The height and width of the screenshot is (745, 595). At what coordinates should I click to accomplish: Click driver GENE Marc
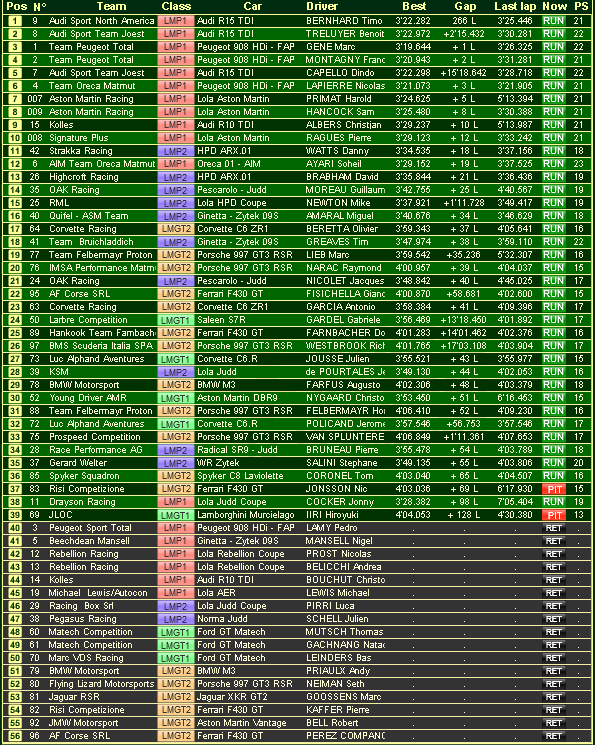click(x=331, y=47)
